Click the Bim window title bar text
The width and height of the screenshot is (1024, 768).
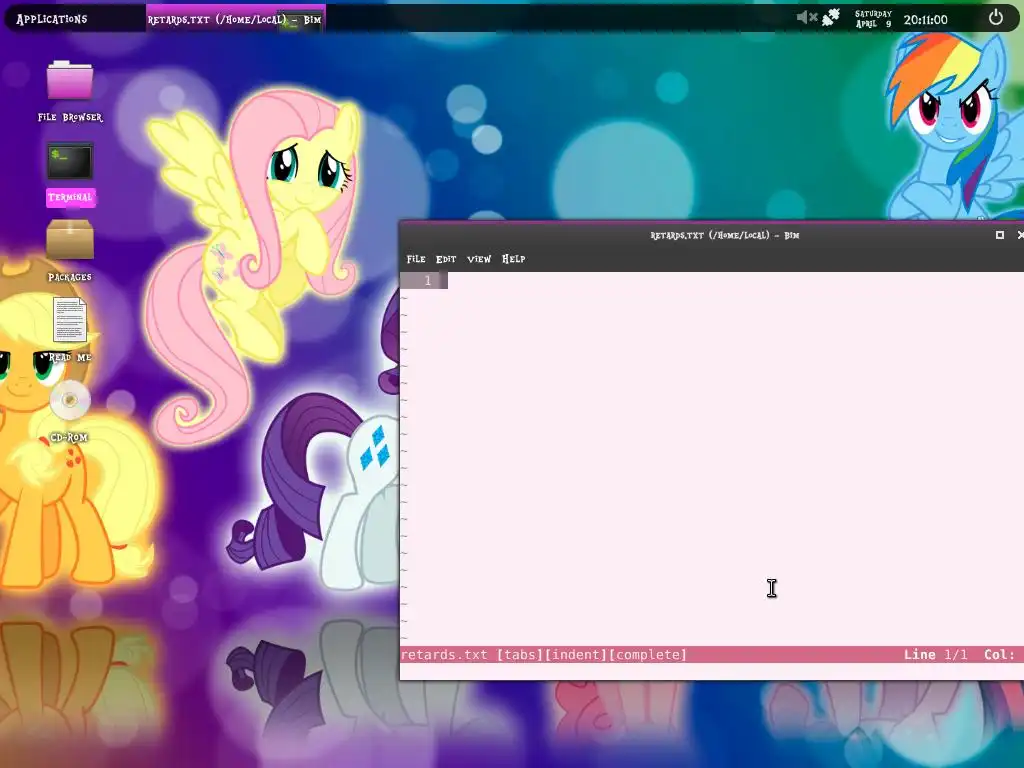(x=724, y=235)
